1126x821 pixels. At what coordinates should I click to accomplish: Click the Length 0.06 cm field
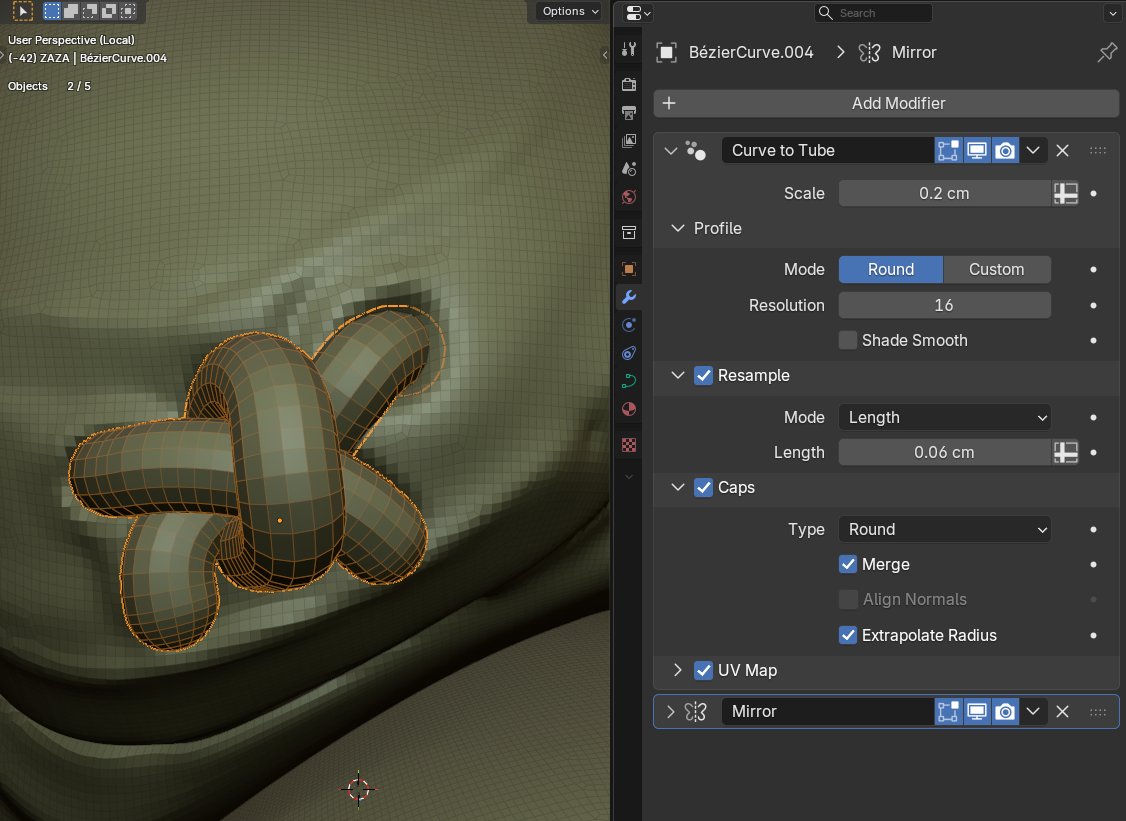tap(944, 453)
